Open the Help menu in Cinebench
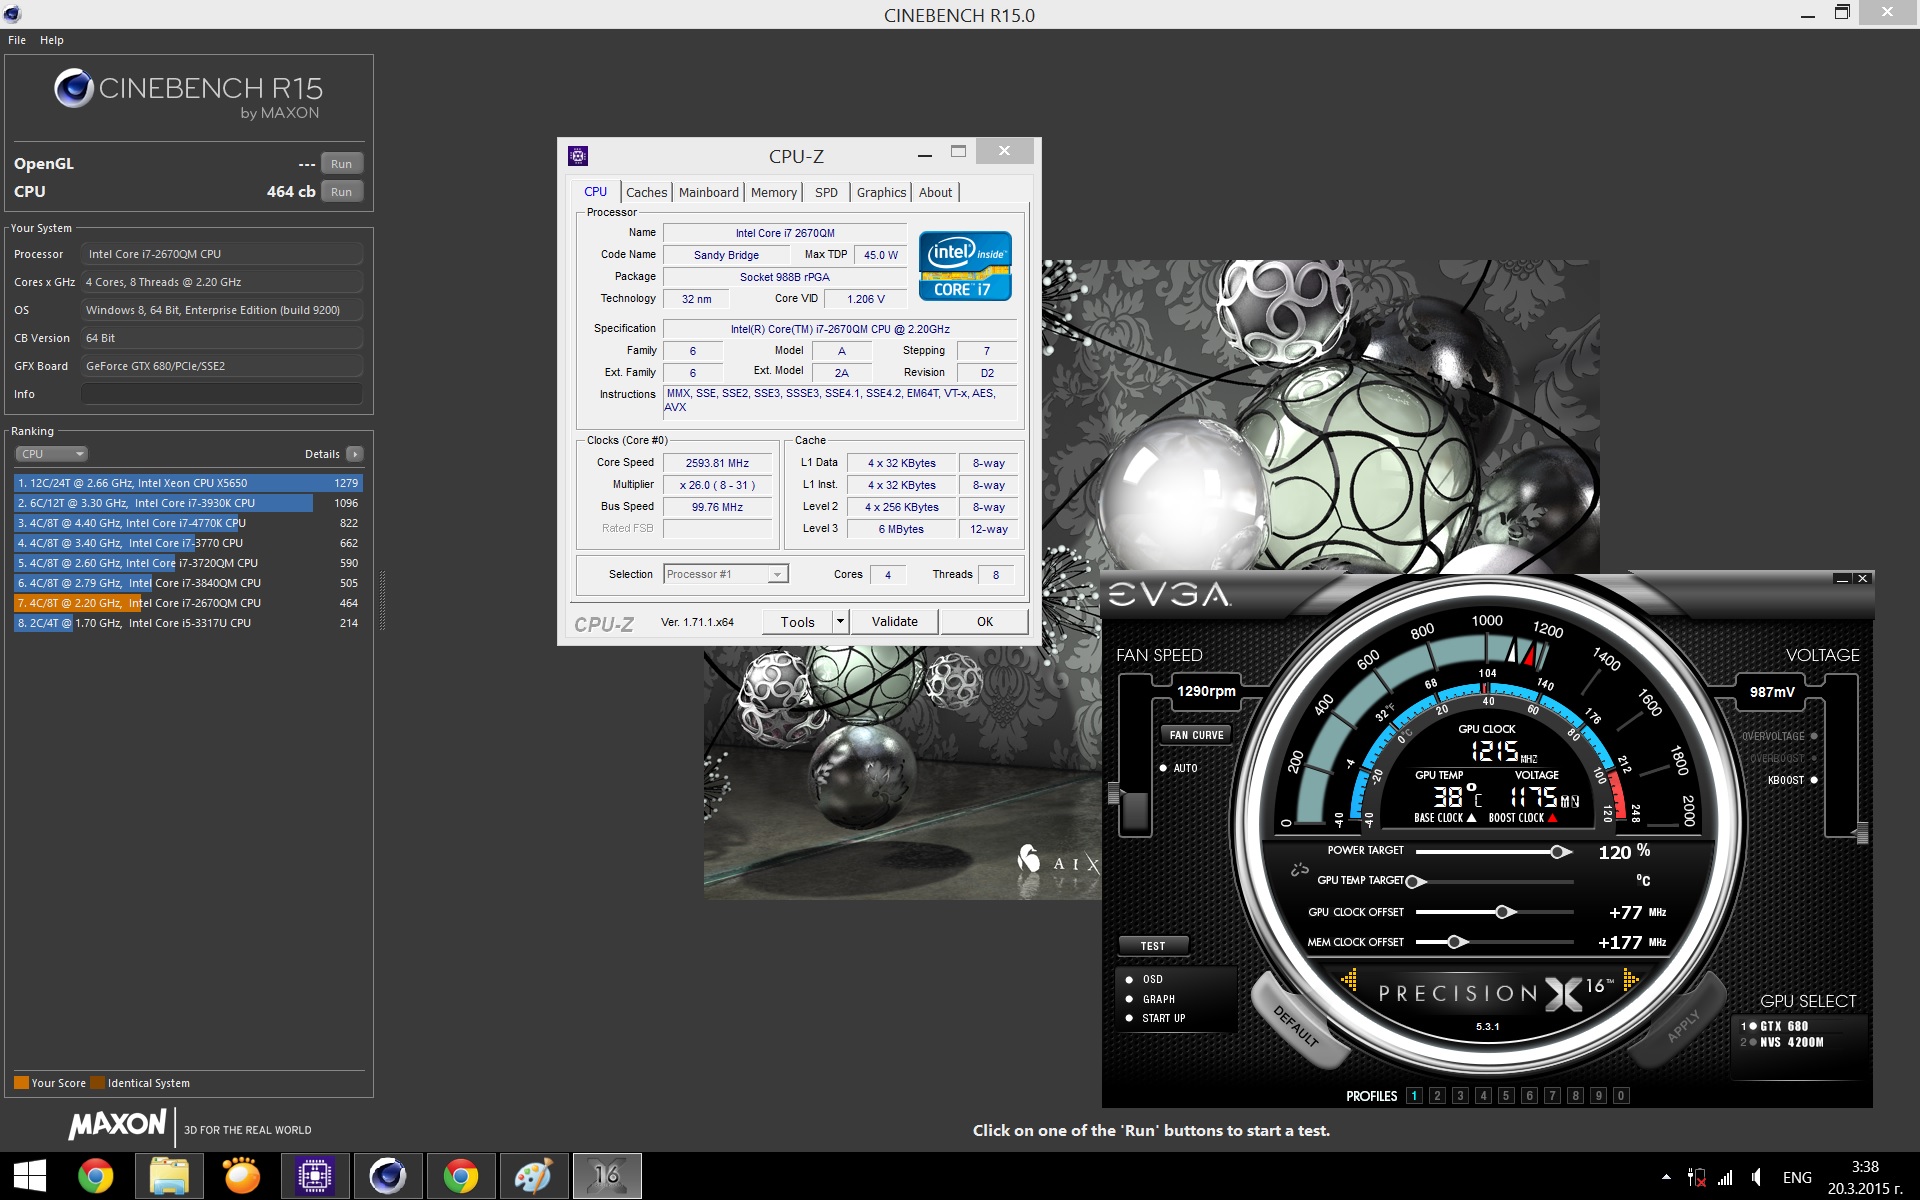 pos(52,40)
